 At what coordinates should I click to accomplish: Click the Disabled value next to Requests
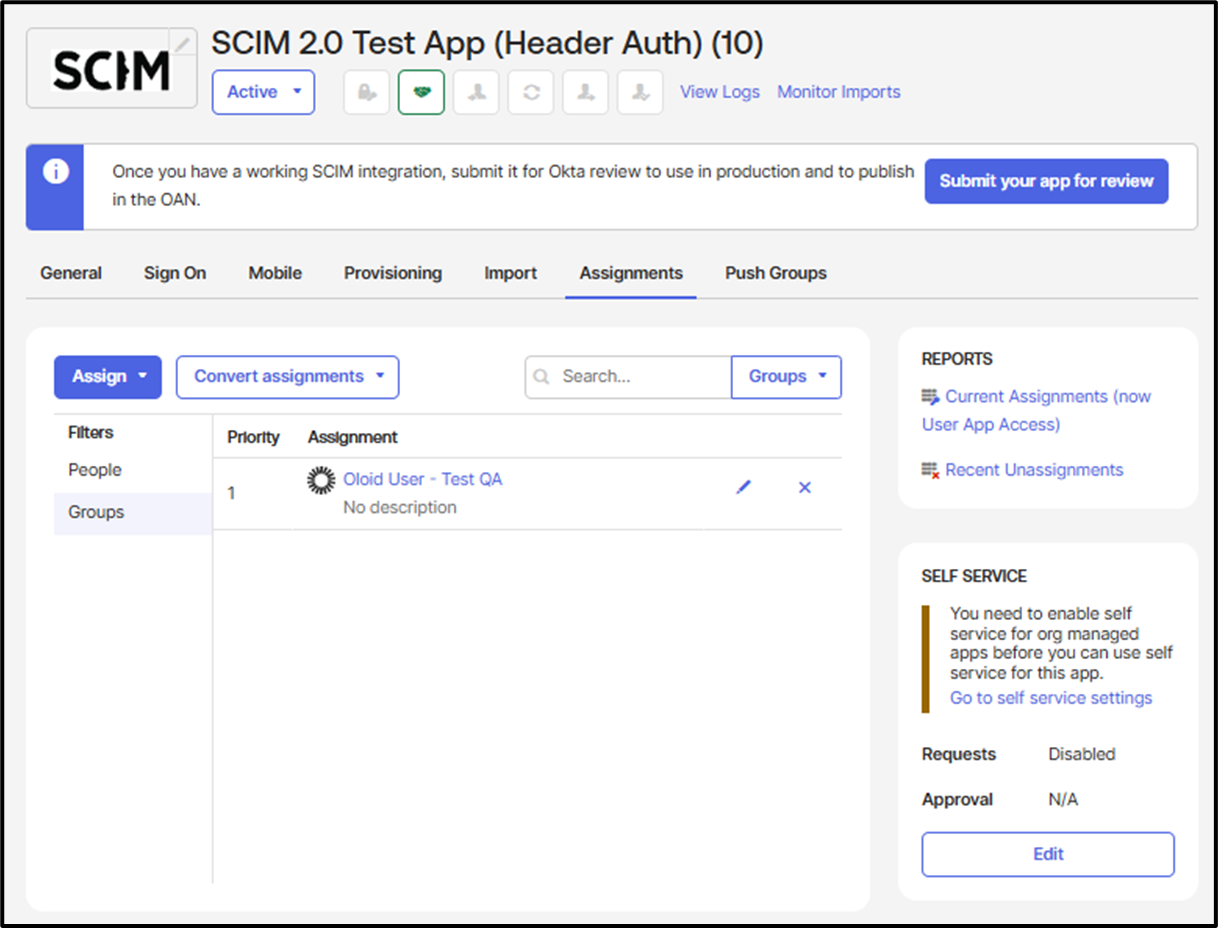(1081, 754)
